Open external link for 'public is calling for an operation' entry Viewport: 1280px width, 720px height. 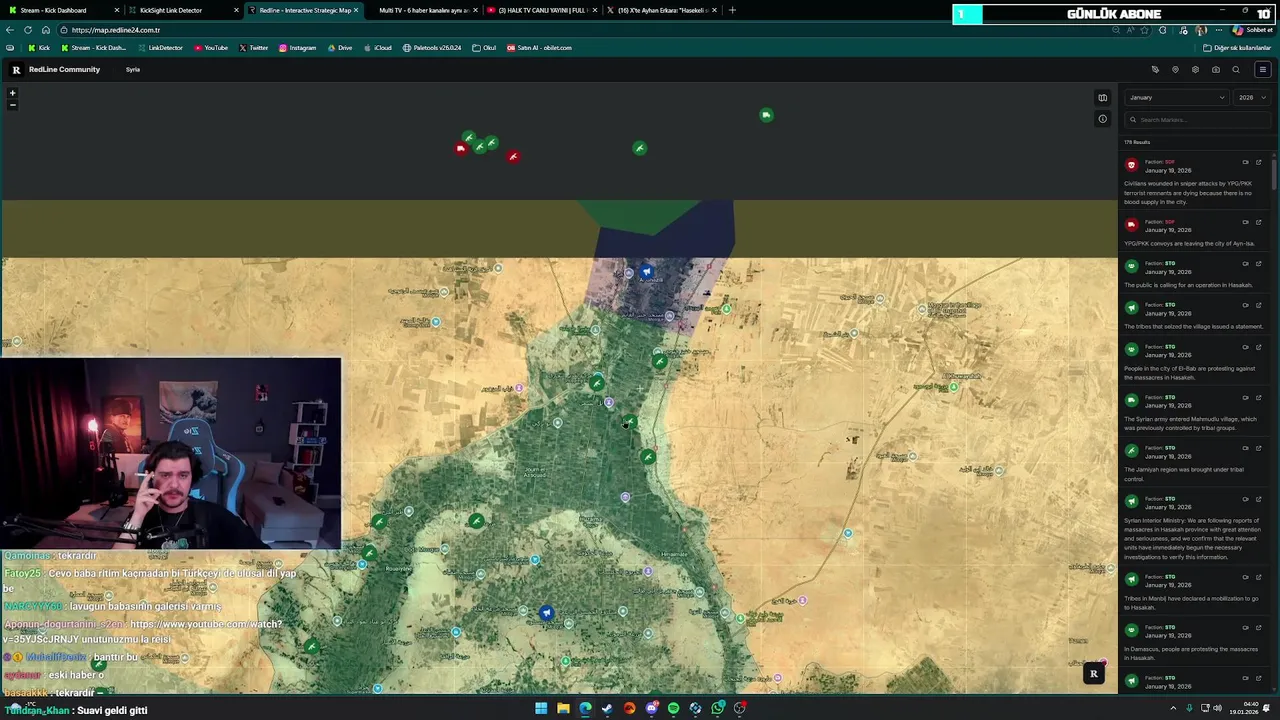(x=1259, y=264)
